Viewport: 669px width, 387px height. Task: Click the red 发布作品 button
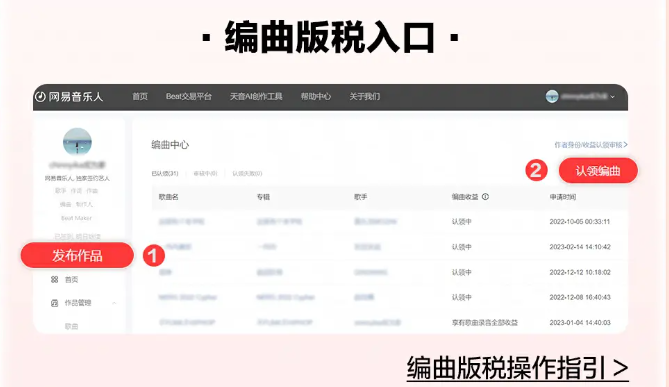tap(77, 255)
